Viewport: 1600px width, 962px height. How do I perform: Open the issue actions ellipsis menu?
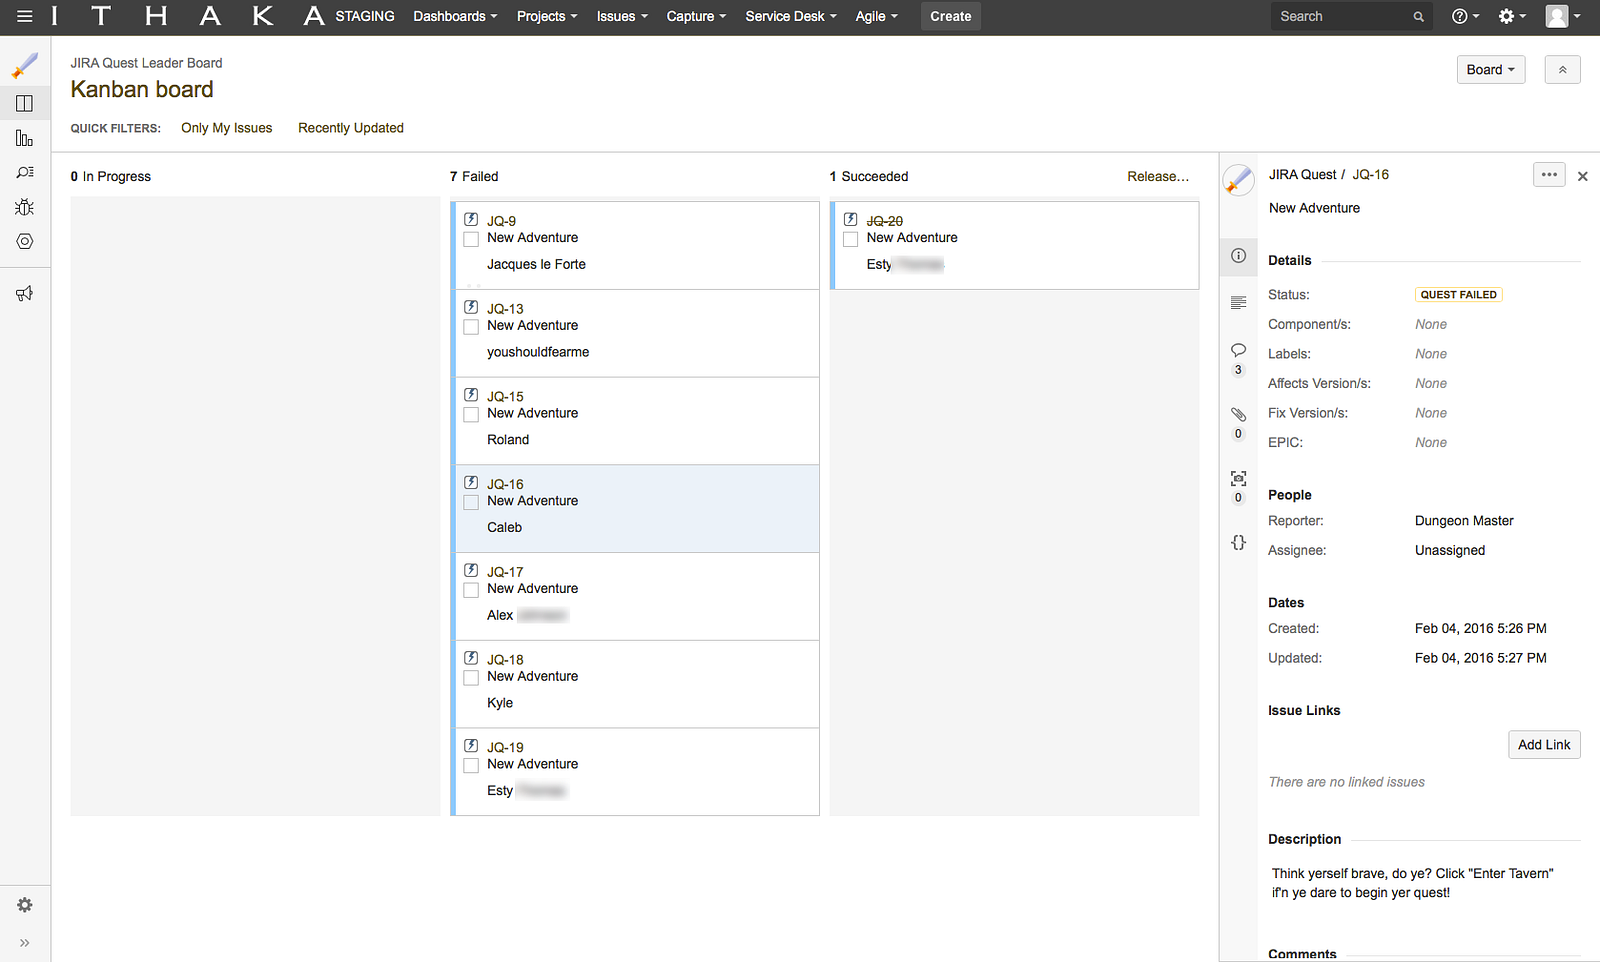click(1549, 175)
